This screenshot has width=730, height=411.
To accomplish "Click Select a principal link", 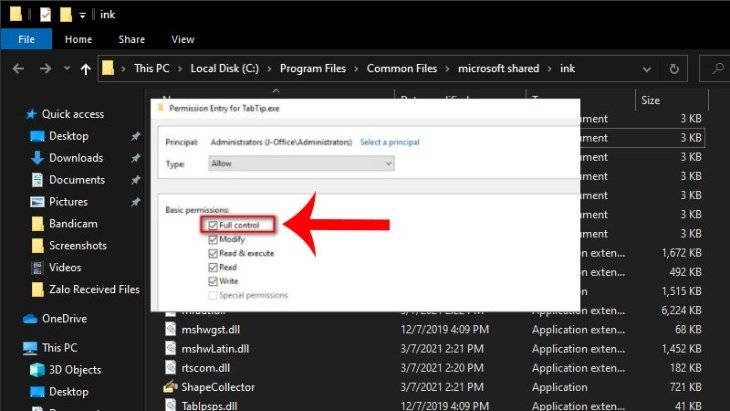I will [x=390, y=142].
